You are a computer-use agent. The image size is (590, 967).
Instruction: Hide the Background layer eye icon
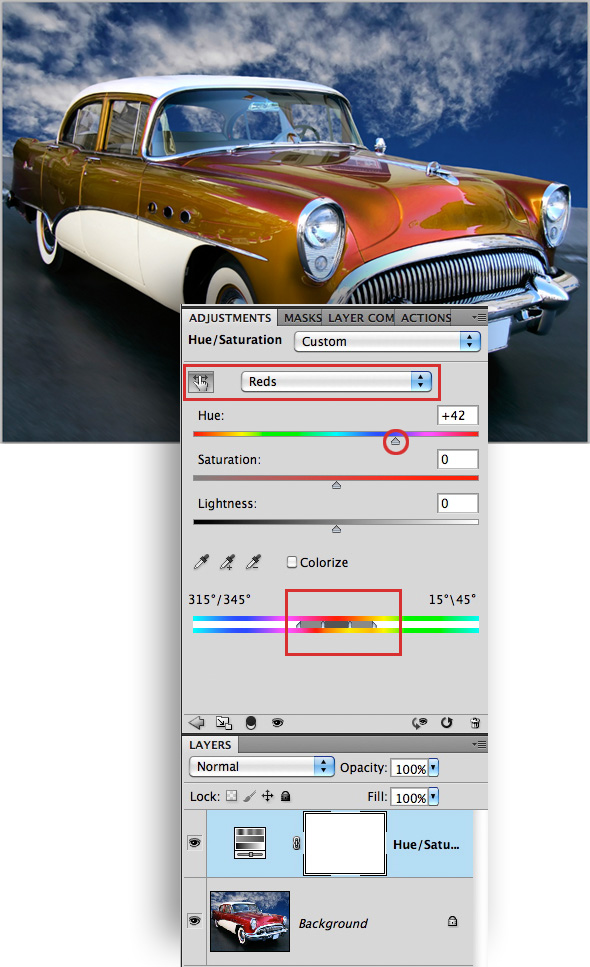195,921
